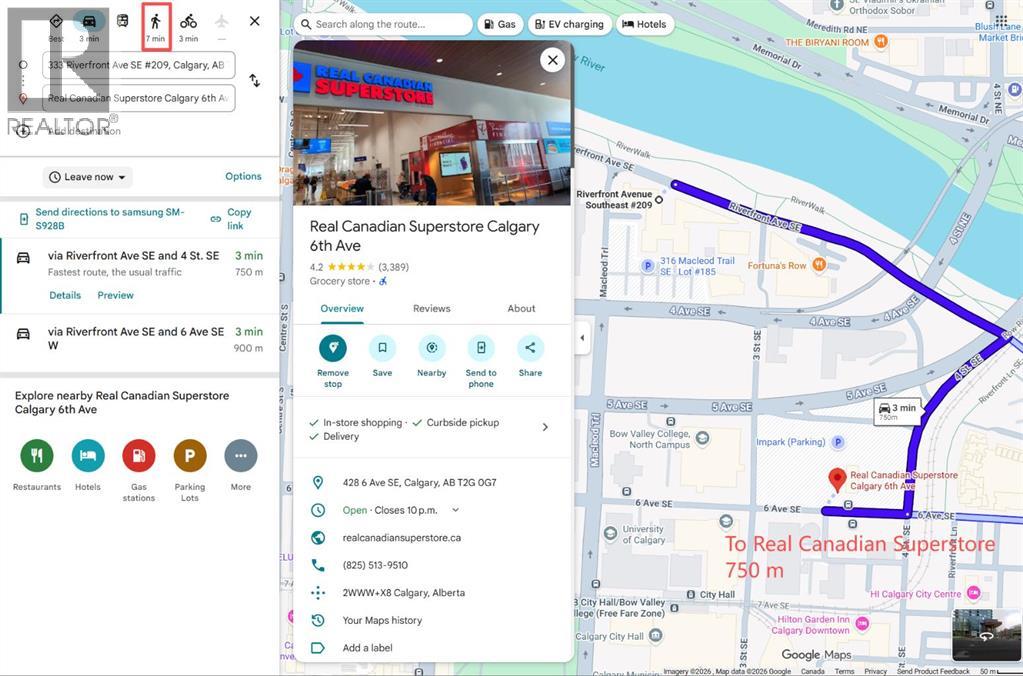Click the Copy link button
The image size is (1023, 676).
[x=231, y=219]
